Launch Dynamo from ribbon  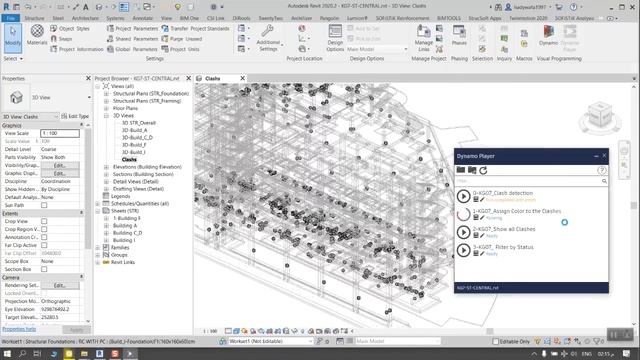coord(548,36)
